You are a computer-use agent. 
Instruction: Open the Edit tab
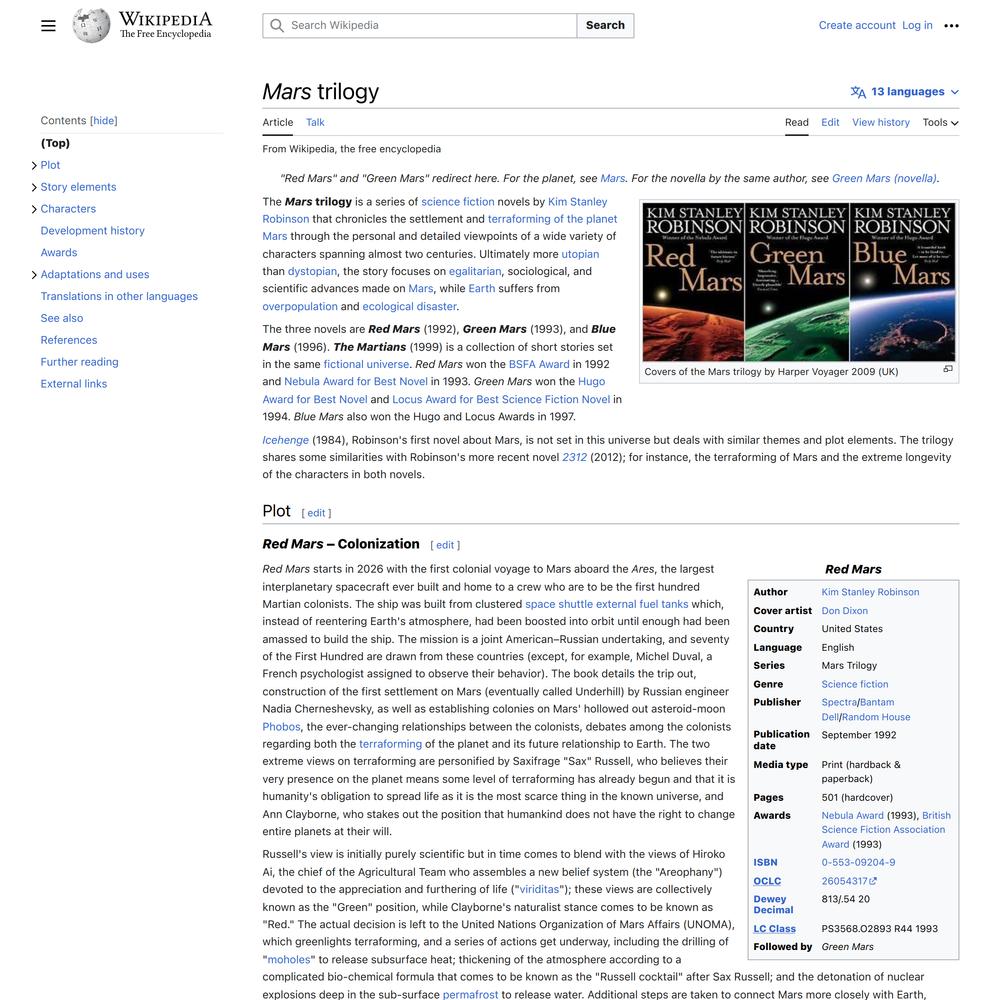830,122
